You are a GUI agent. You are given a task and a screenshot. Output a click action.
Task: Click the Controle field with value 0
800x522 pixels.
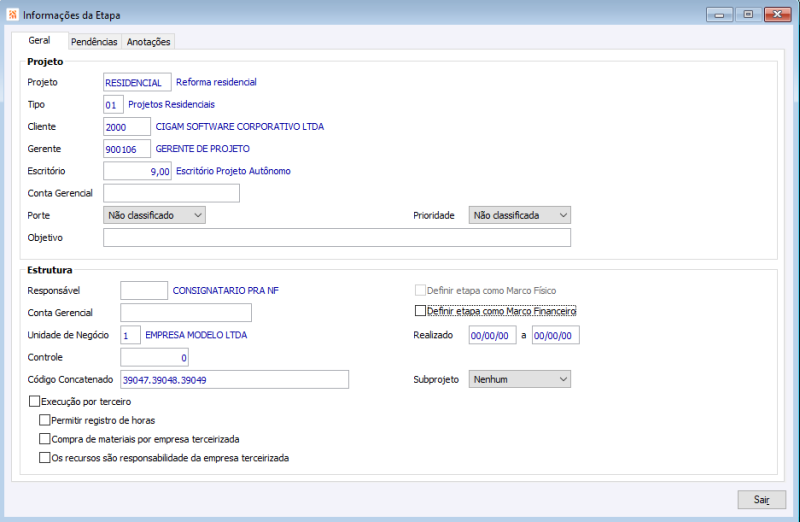point(155,357)
